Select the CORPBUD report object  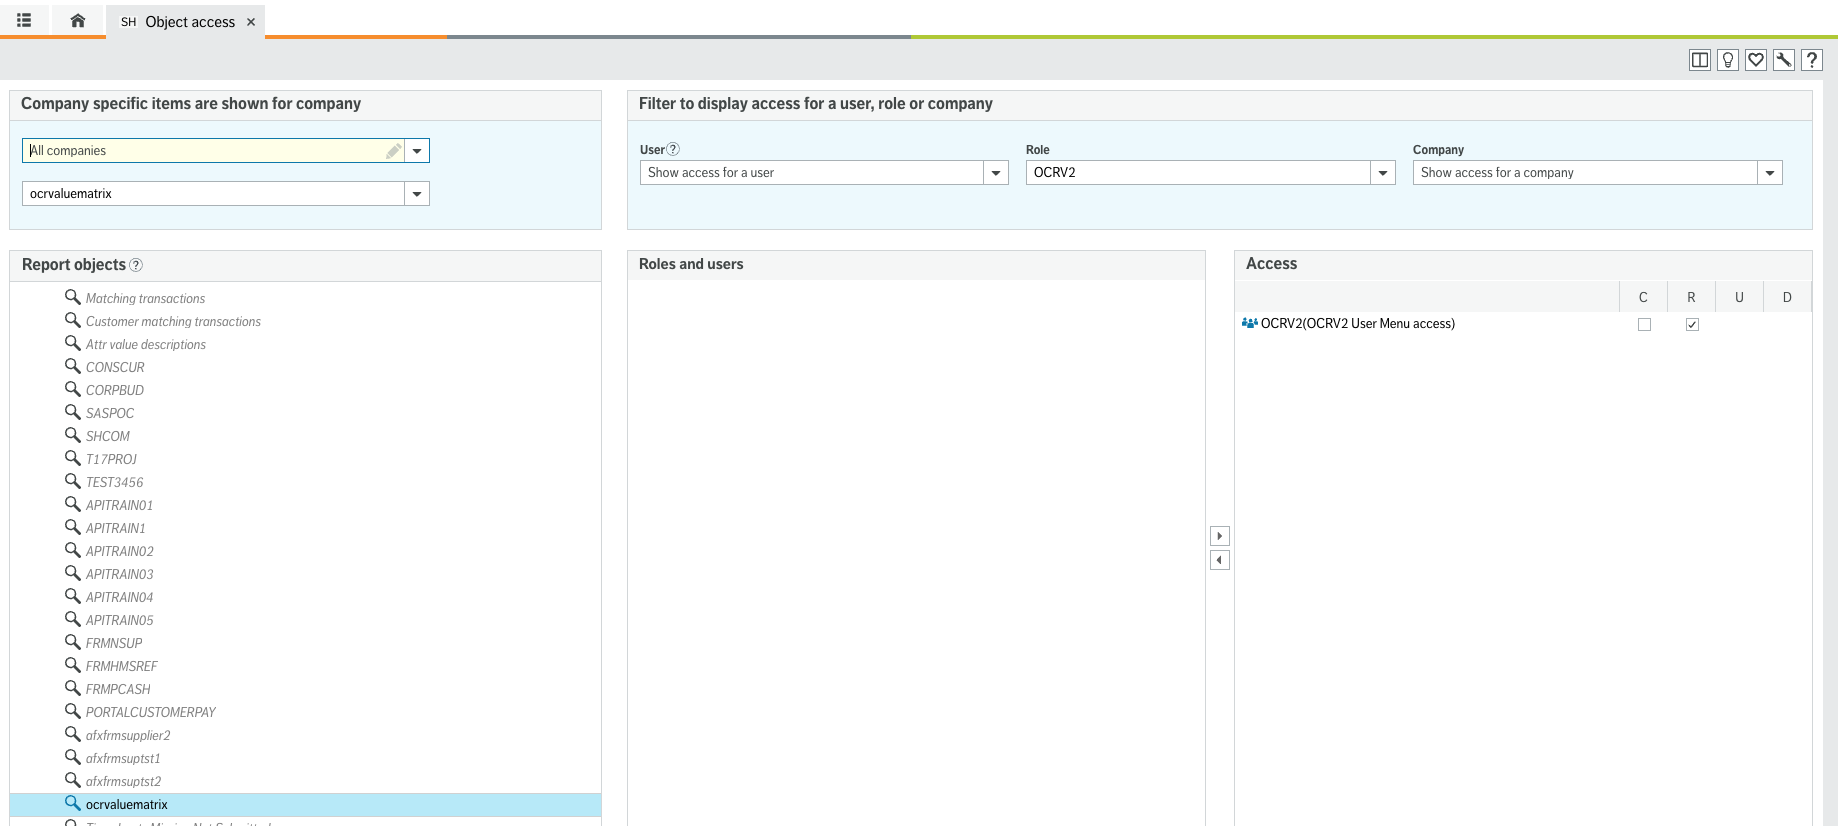[x=114, y=390]
